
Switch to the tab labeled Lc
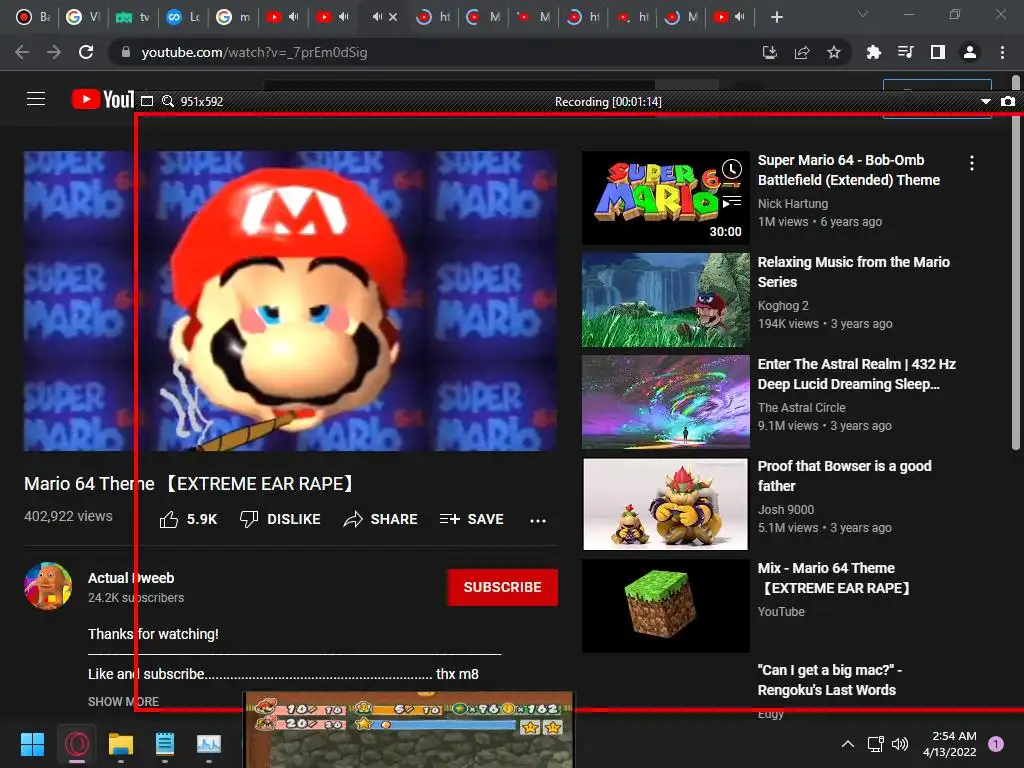coord(184,17)
